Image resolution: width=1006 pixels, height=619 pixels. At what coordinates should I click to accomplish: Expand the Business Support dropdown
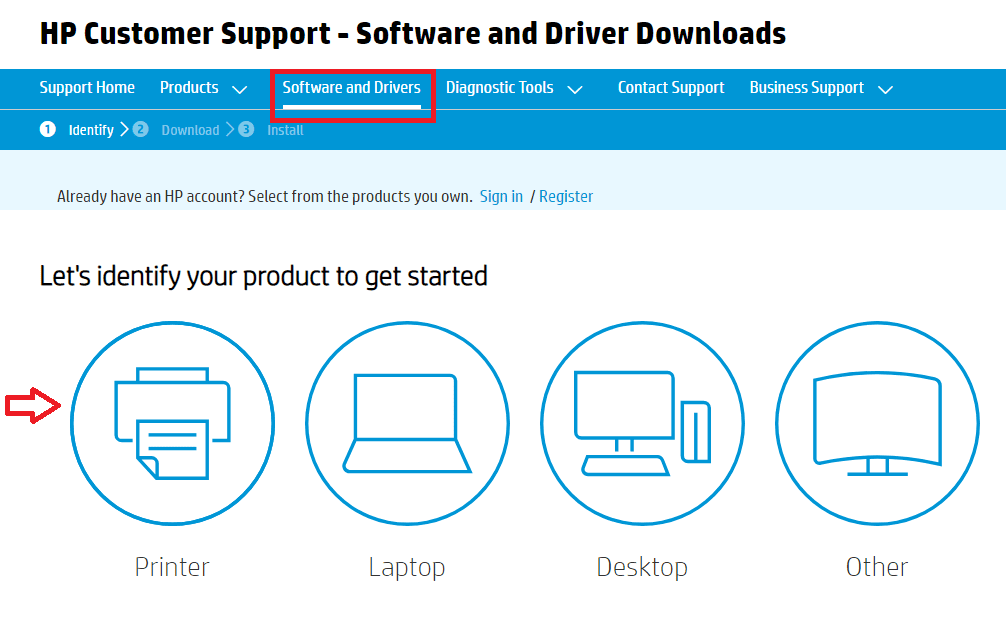pyautogui.click(x=820, y=88)
